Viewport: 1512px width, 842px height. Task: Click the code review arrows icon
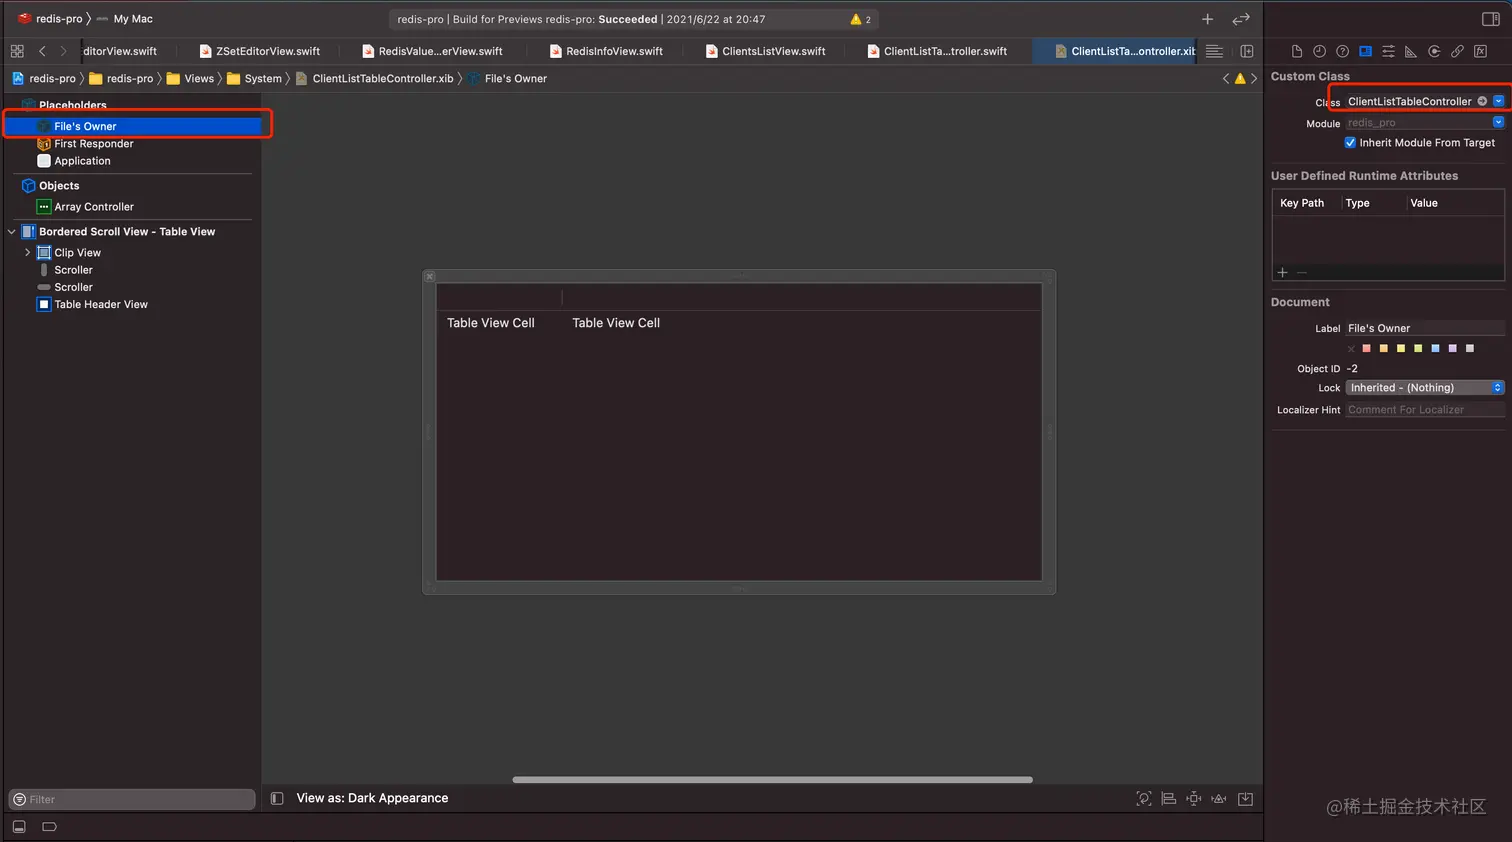(1241, 19)
